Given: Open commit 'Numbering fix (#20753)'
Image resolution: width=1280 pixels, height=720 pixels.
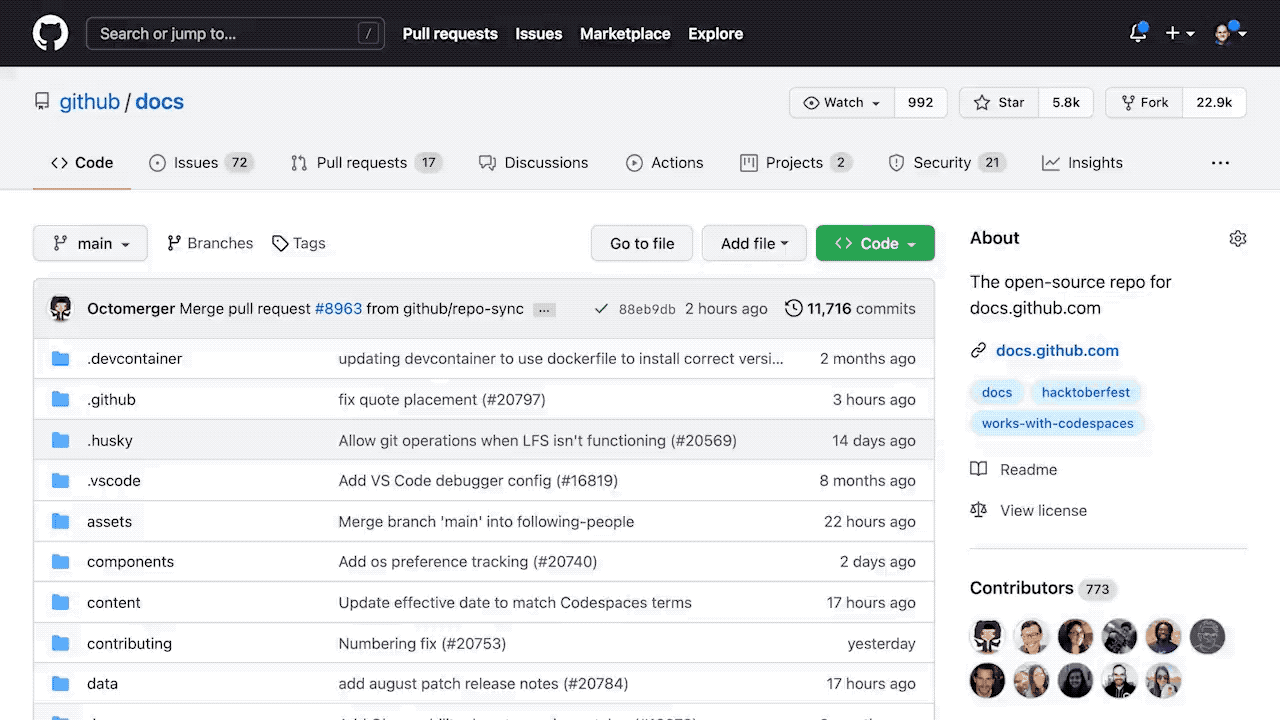Looking at the screenshot, I should pos(422,644).
